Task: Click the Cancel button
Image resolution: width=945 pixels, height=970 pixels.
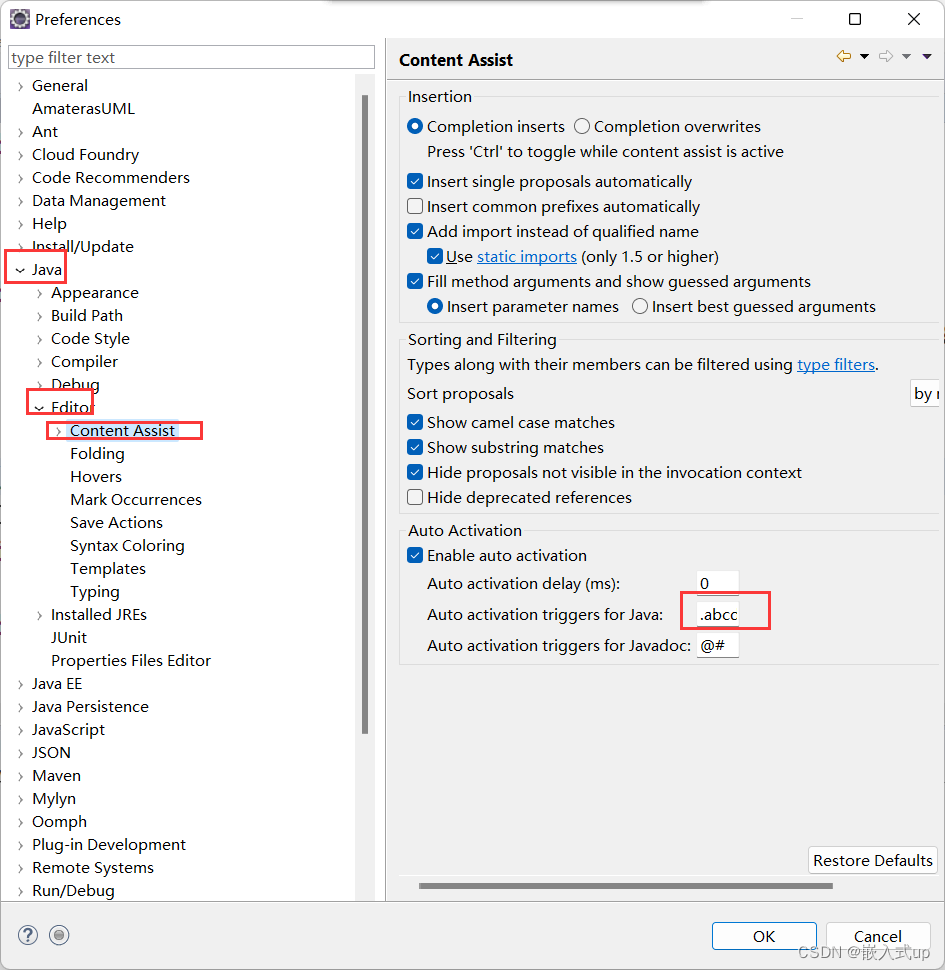Action: tap(878, 936)
